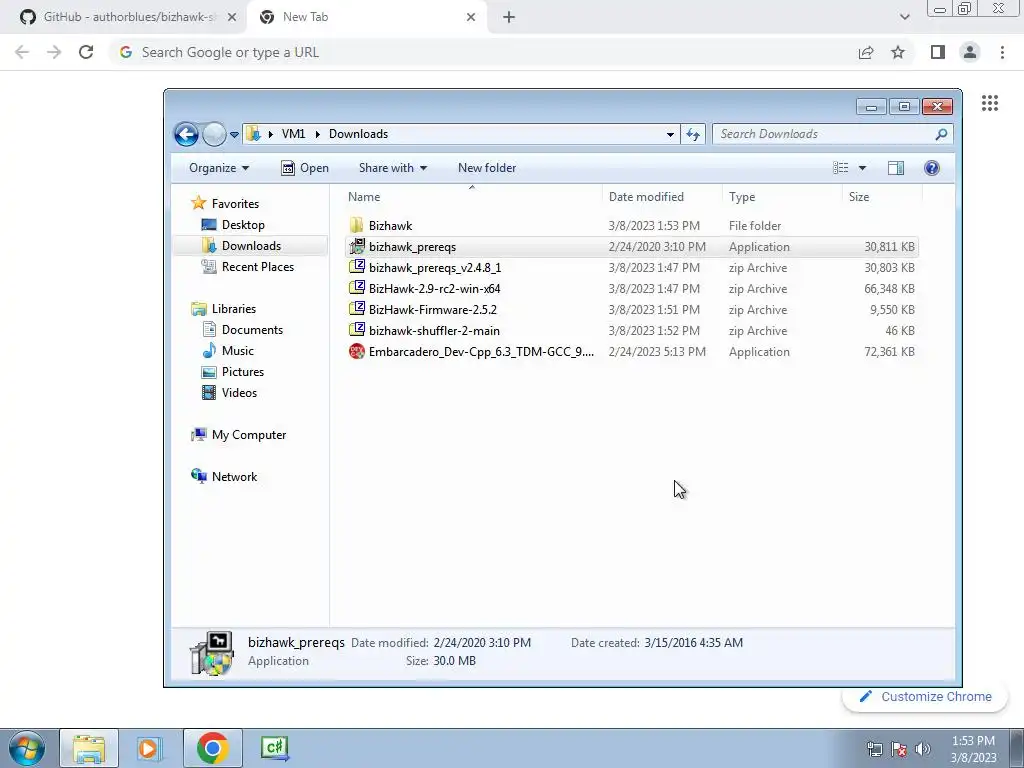Select the BizHawk-Firmware-2.5.2 zip icon

coord(357,309)
